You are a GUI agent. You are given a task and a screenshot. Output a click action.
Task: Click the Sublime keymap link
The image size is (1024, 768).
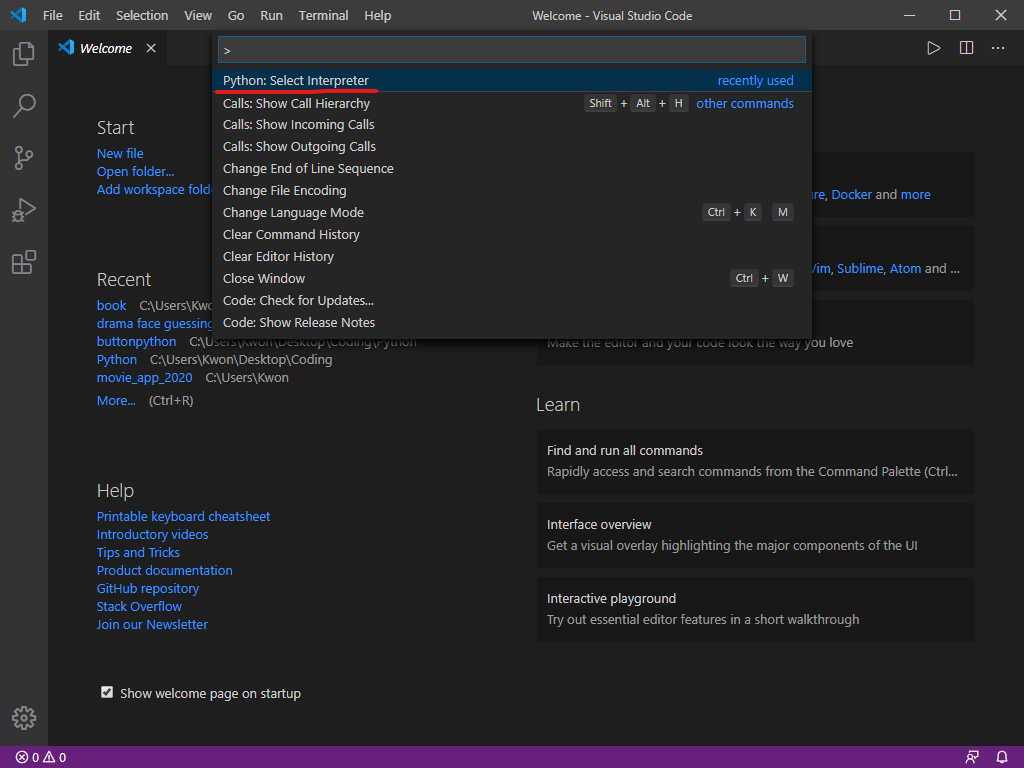tap(860, 268)
